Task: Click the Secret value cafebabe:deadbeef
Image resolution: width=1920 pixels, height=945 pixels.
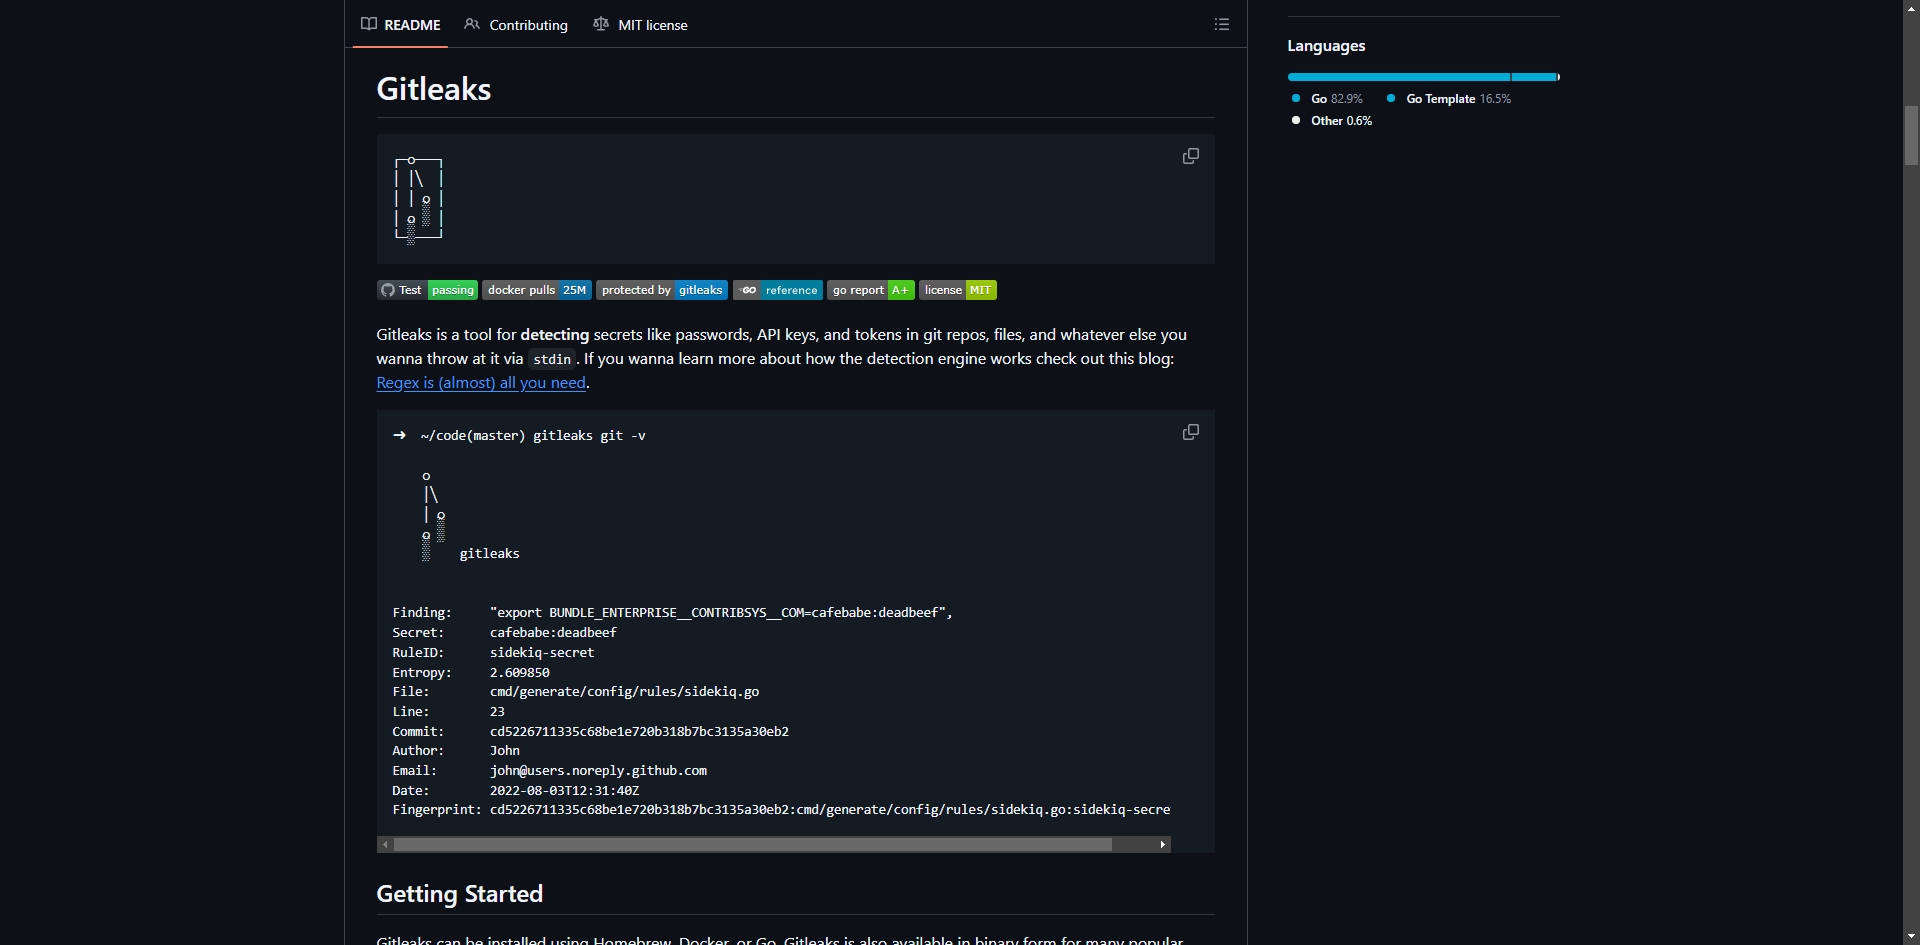Action: 553,633
